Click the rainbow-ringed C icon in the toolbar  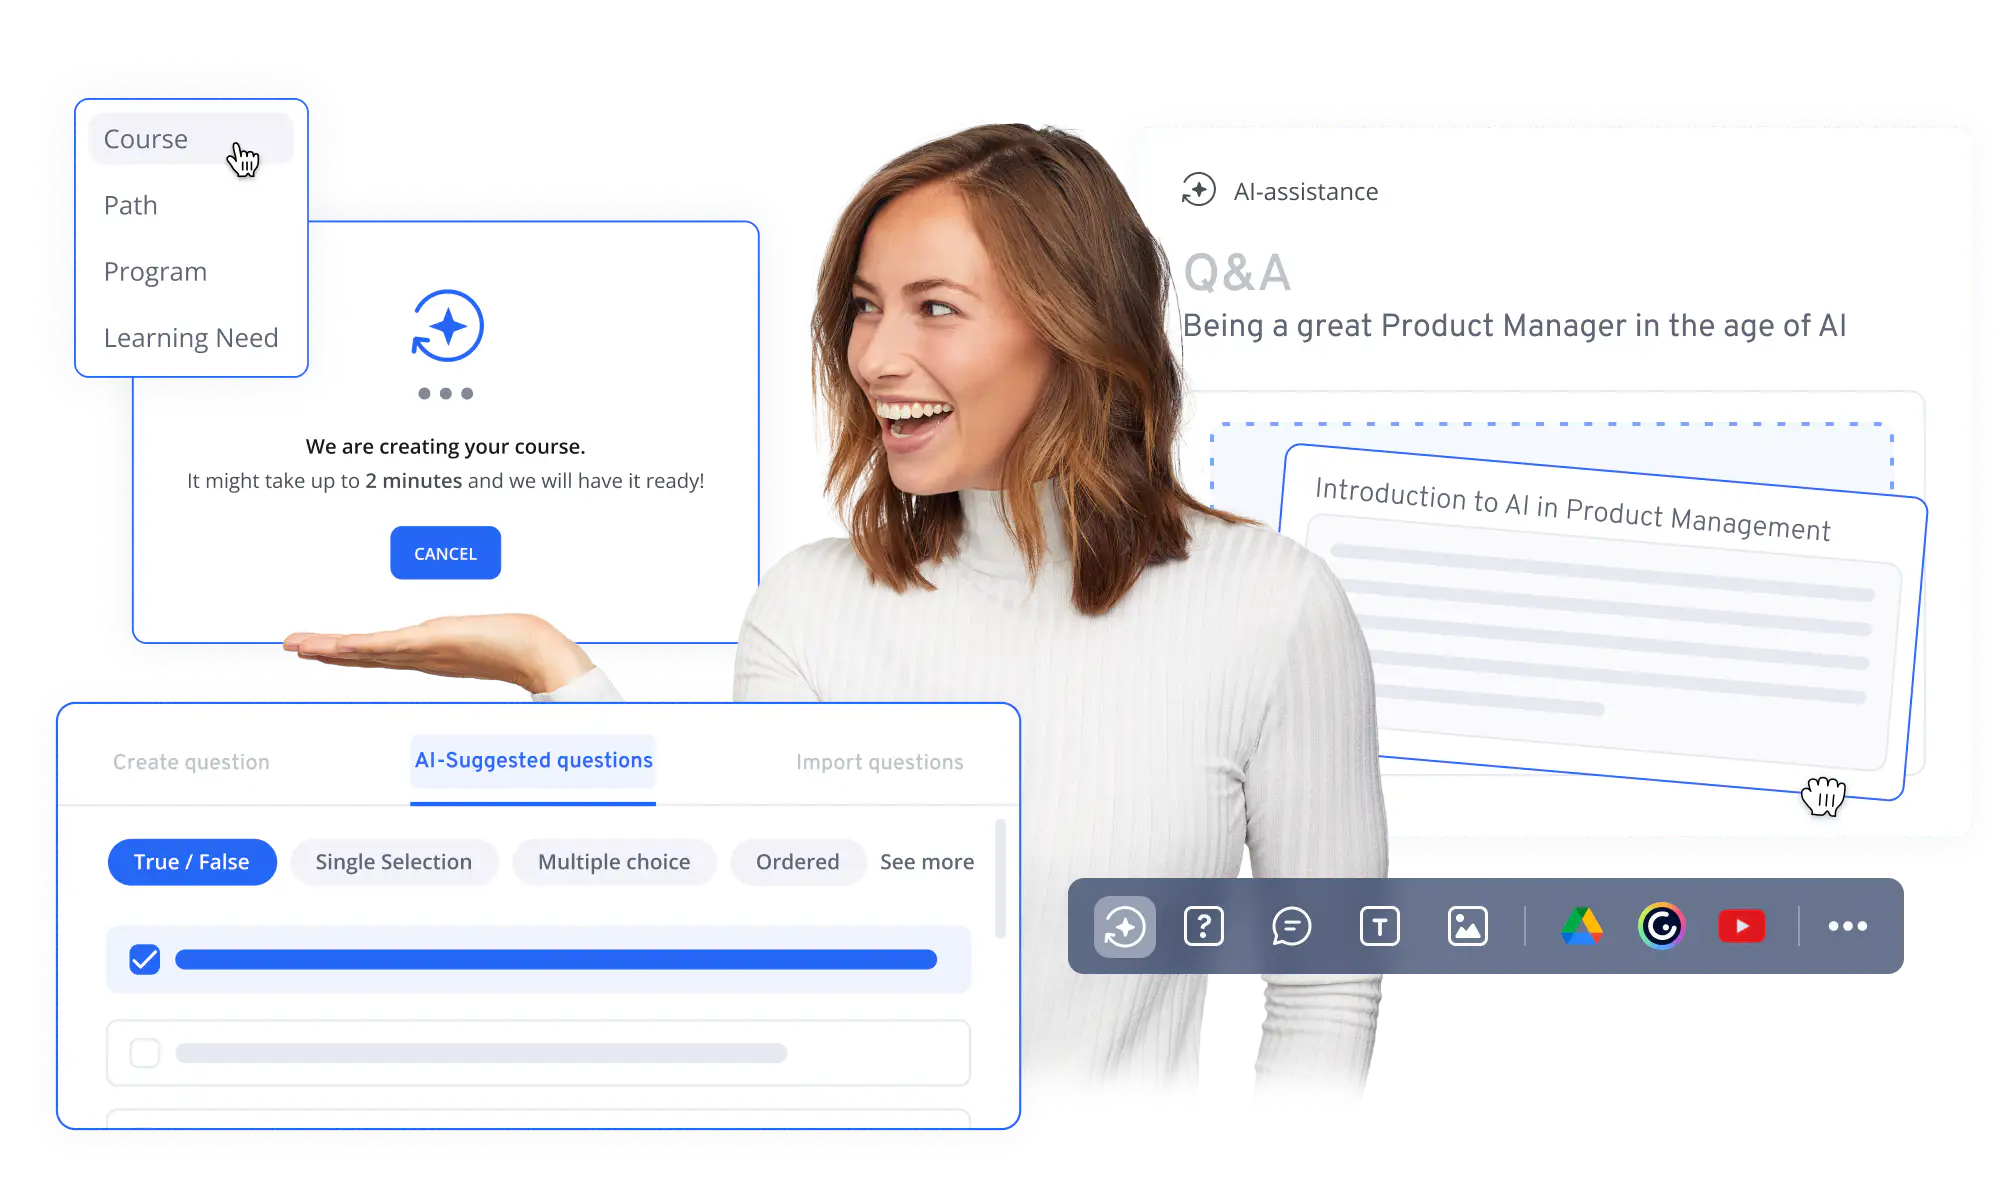pos(1662,926)
